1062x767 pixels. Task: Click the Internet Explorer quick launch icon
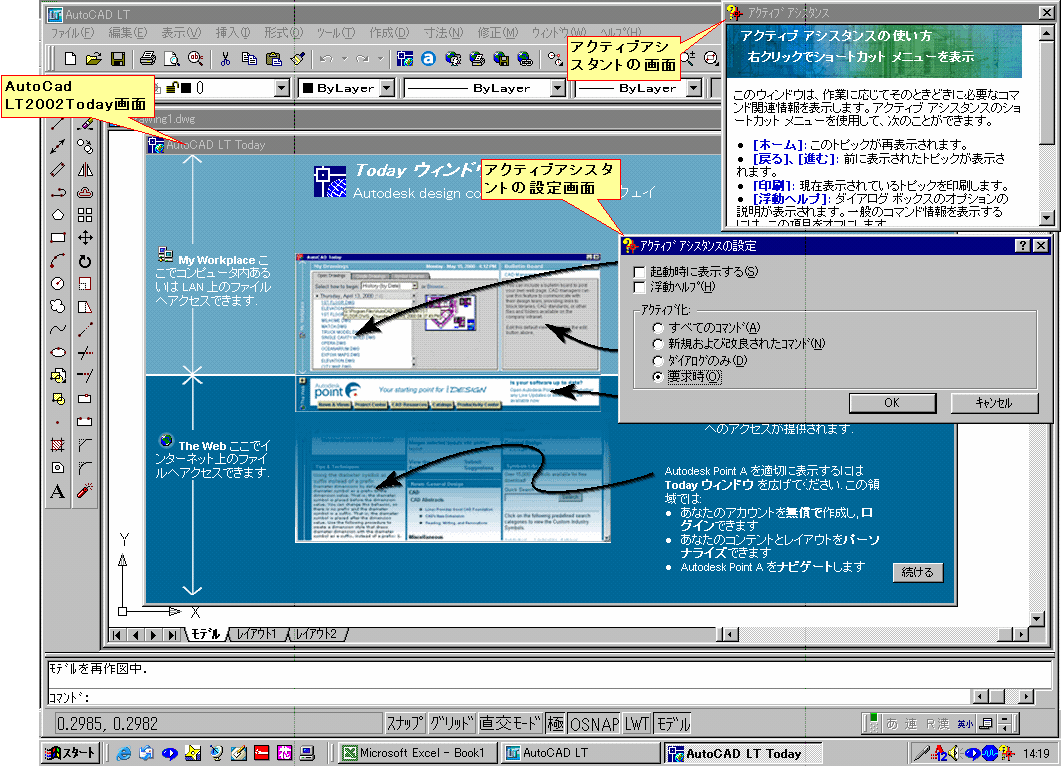(123, 753)
